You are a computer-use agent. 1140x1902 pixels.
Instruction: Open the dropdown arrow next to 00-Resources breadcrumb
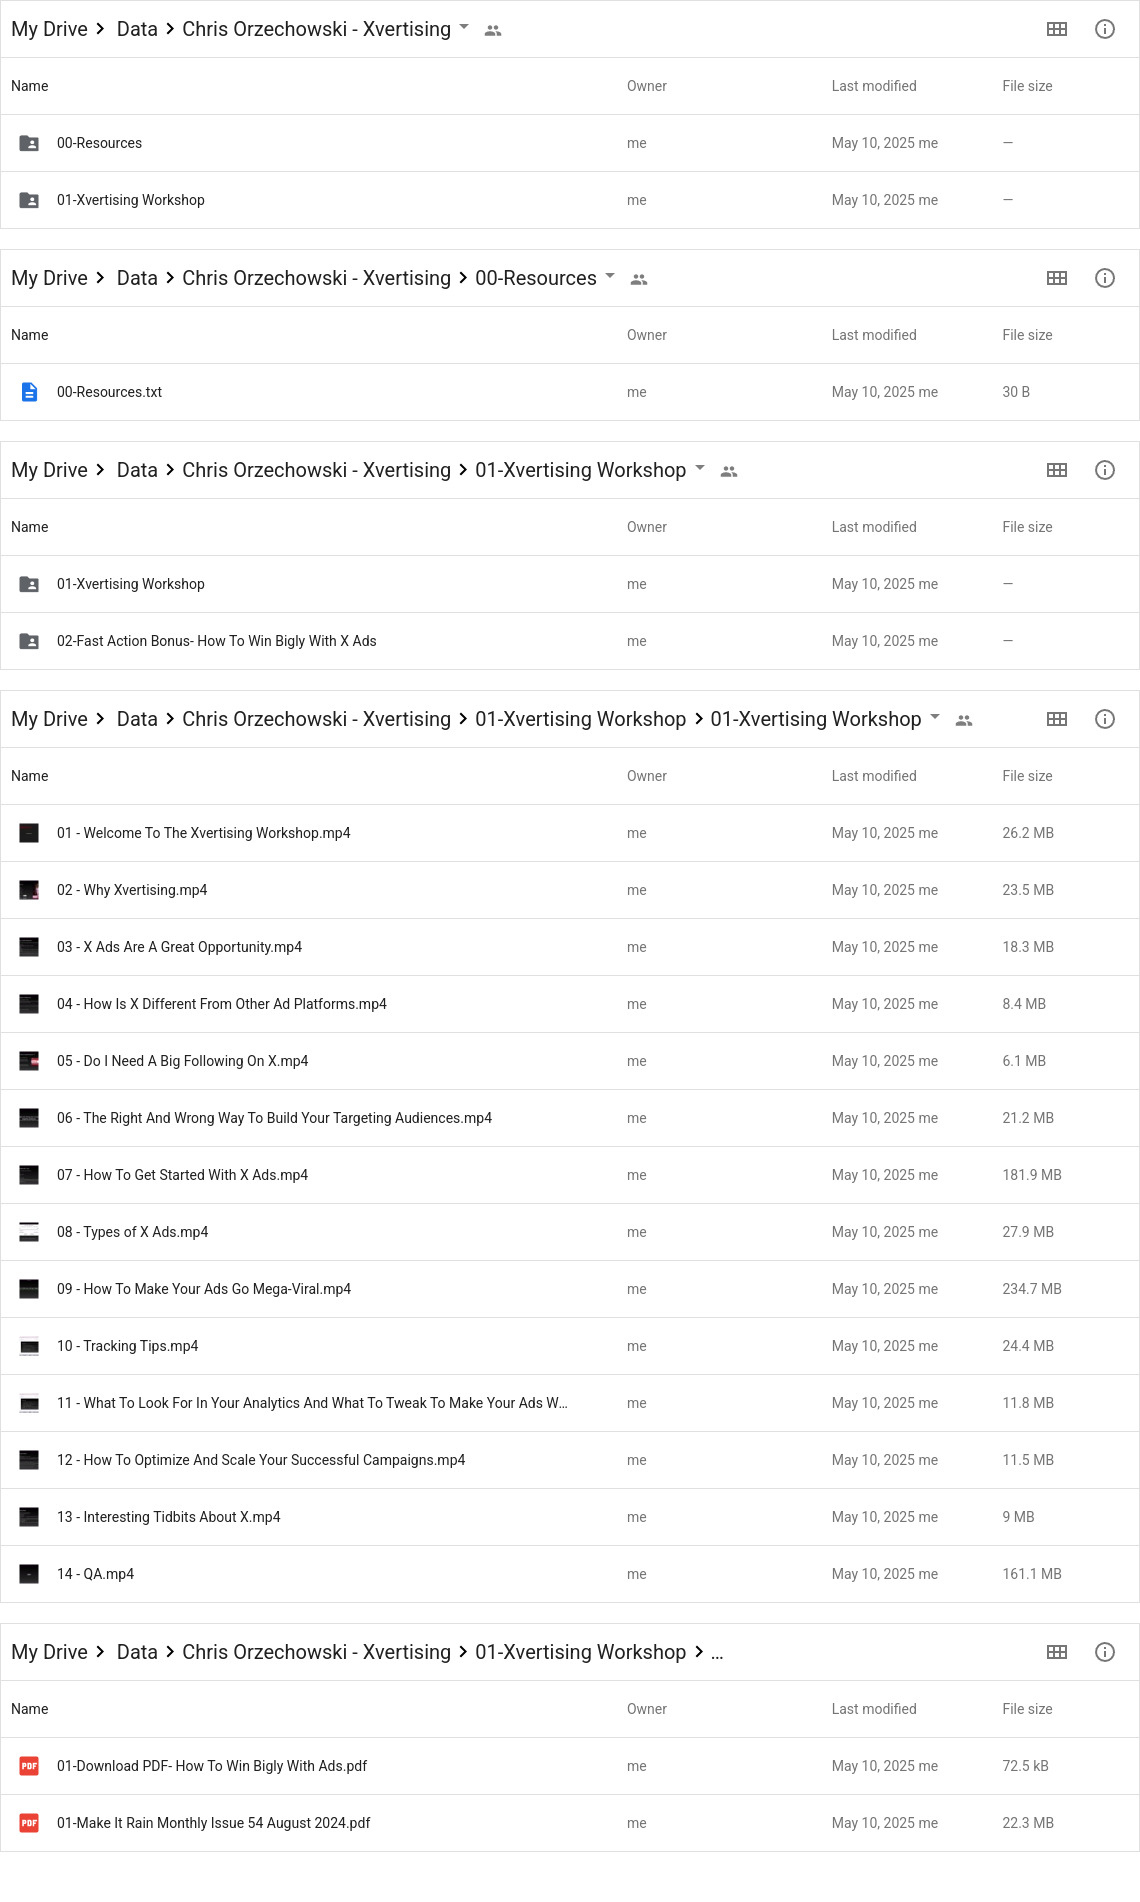pos(610,276)
